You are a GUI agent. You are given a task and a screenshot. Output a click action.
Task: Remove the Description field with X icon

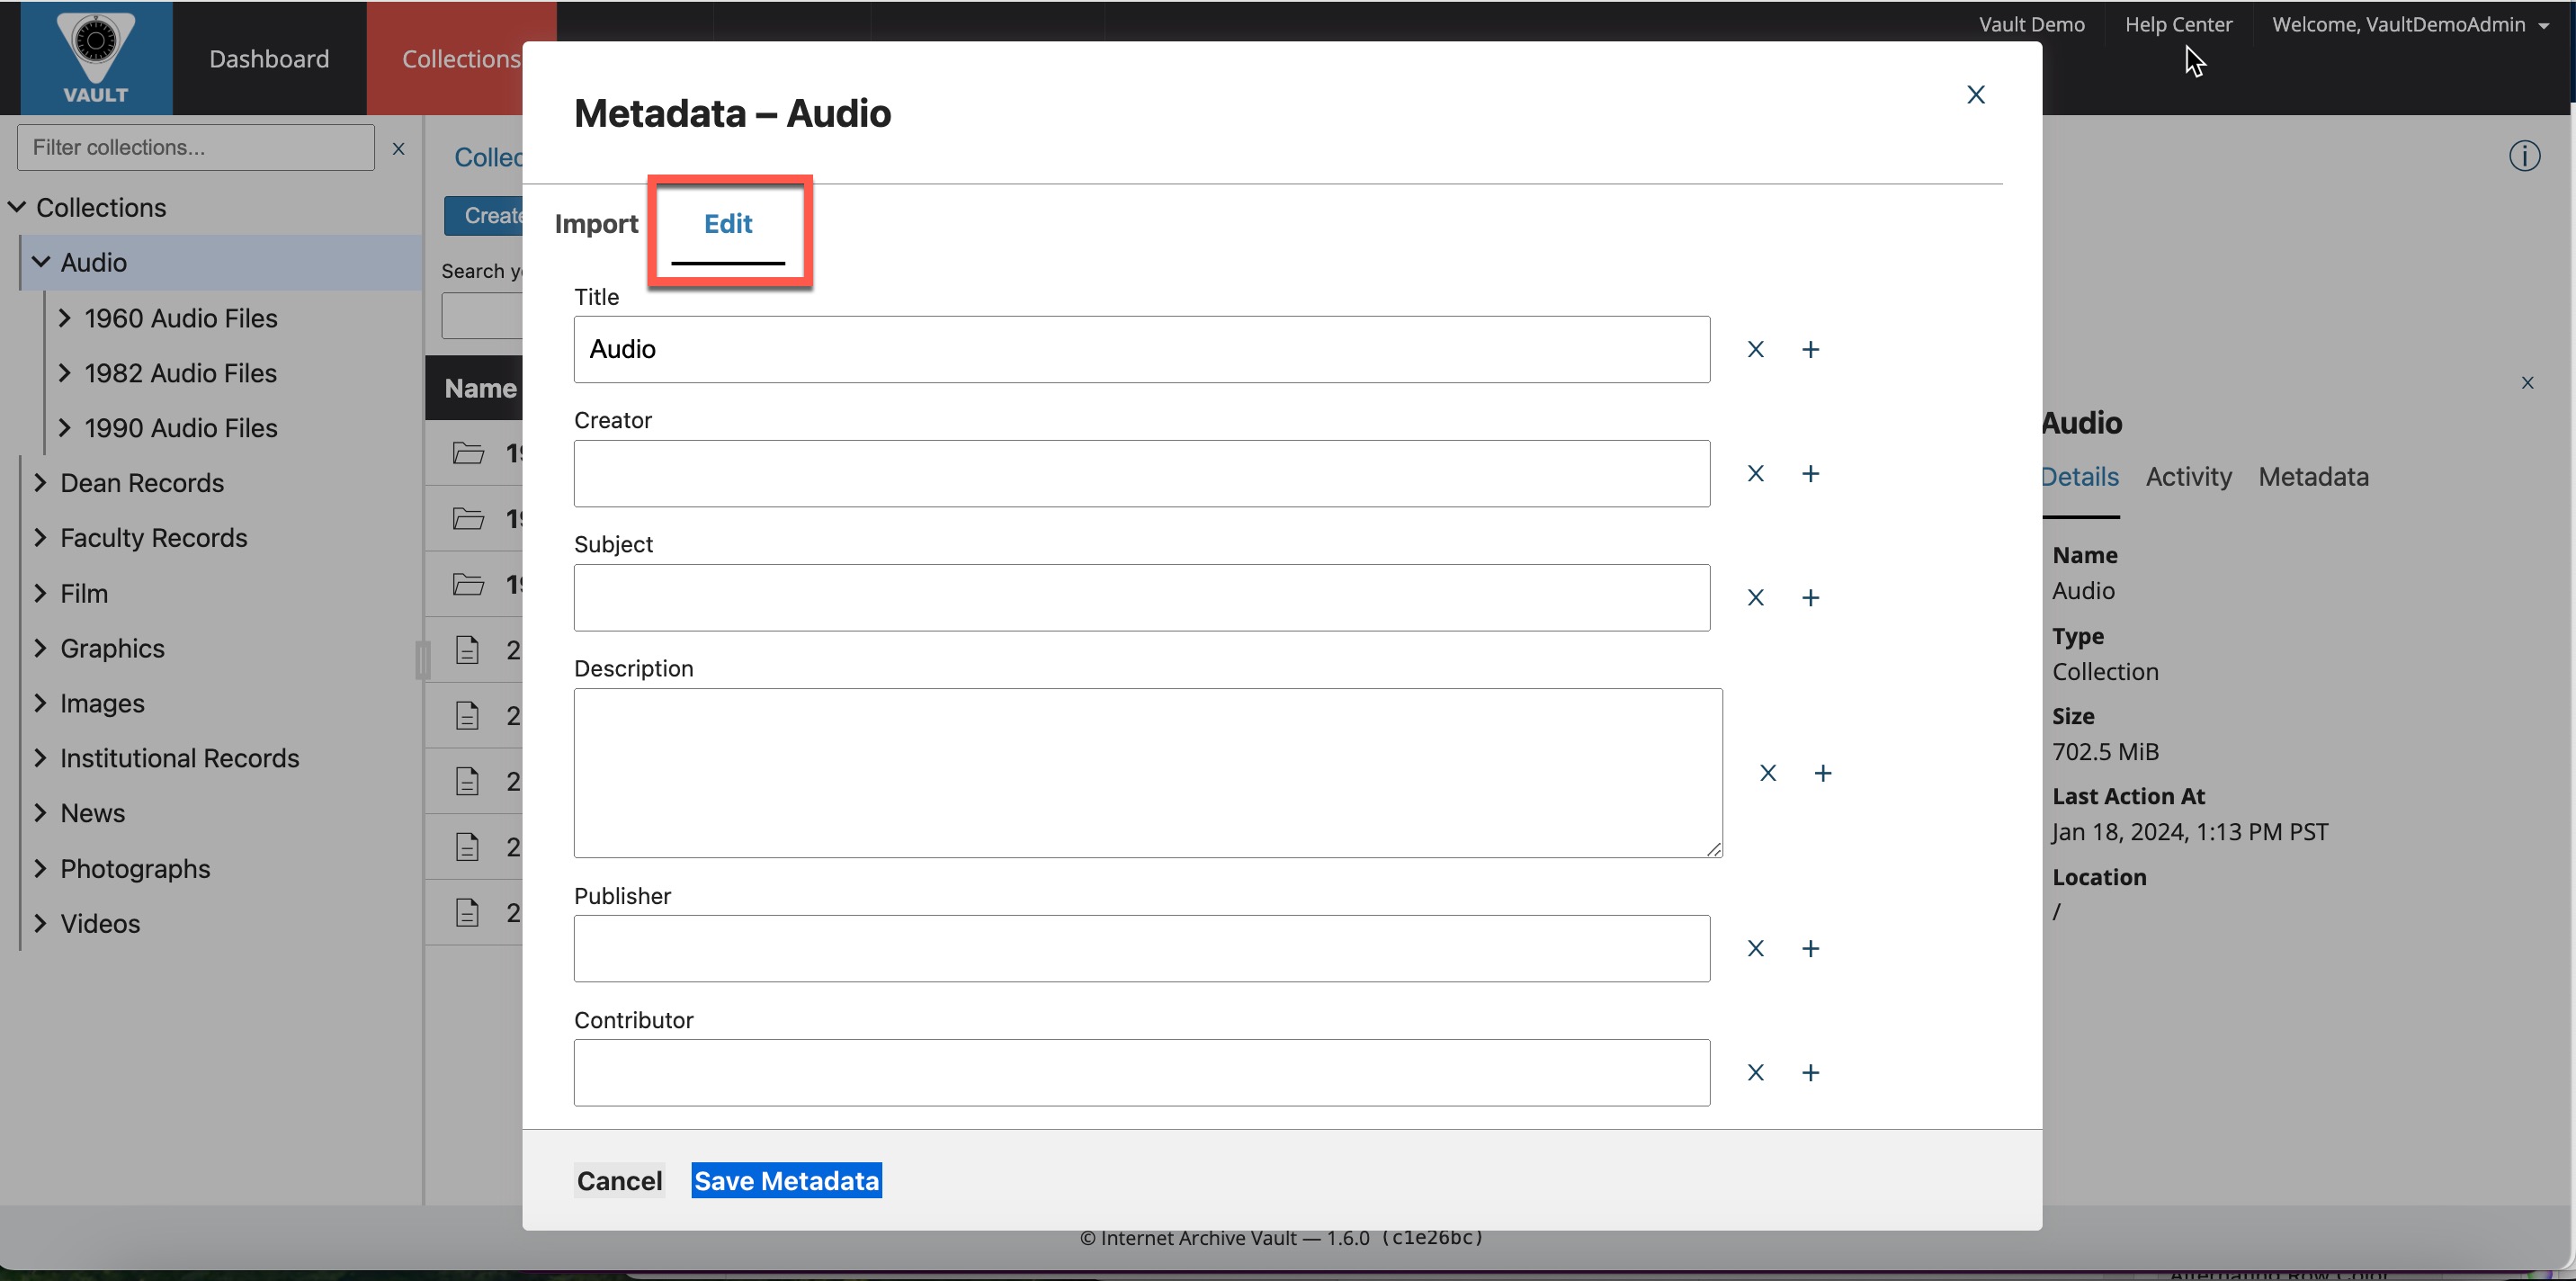tap(1767, 773)
